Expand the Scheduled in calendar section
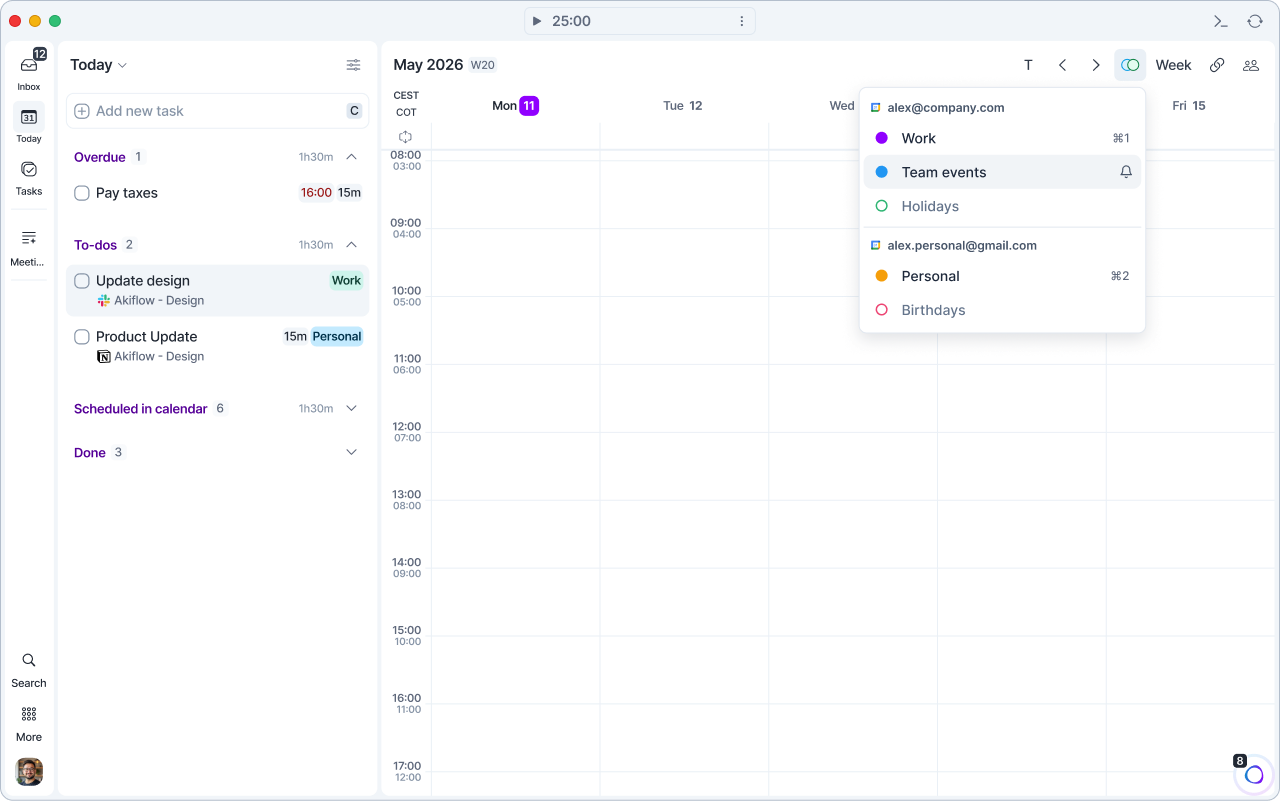 point(351,409)
